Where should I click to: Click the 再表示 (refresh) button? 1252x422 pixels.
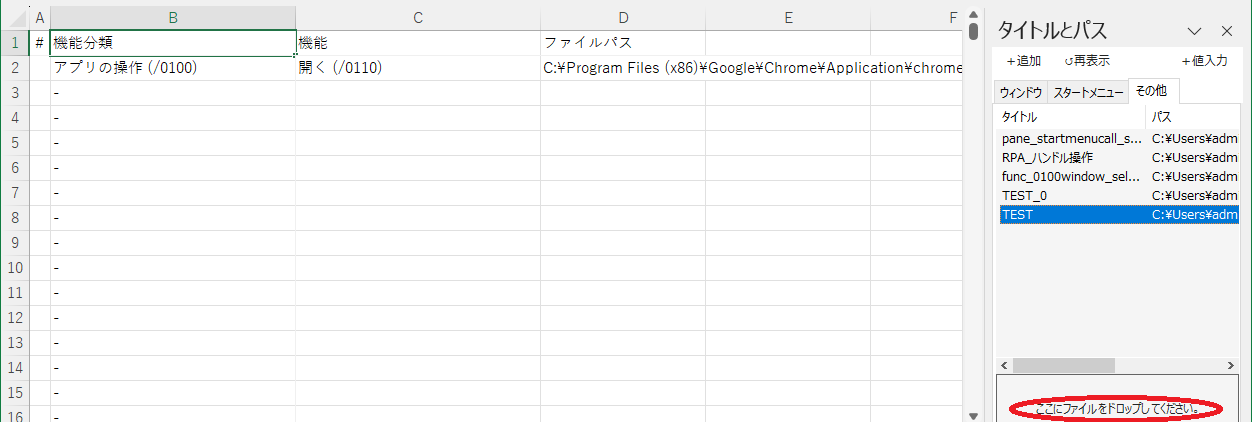point(1087,61)
